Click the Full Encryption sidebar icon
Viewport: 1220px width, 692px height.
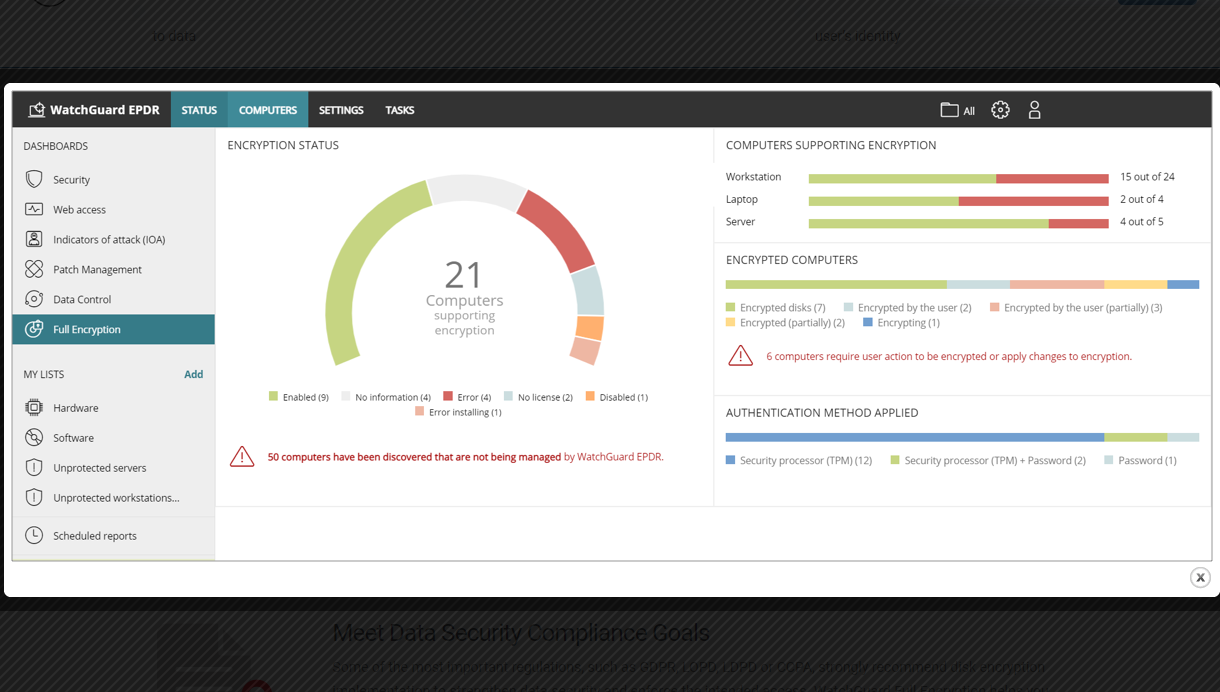coord(34,329)
